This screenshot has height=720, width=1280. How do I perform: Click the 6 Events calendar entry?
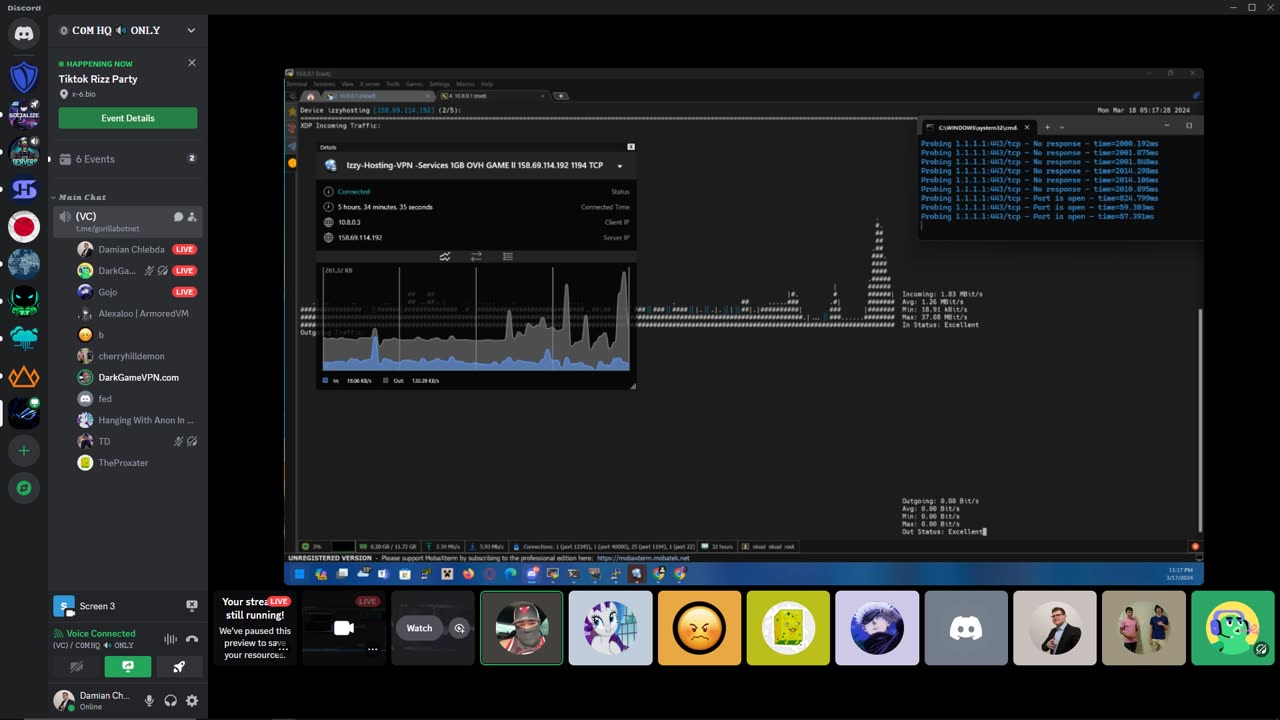point(128,159)
